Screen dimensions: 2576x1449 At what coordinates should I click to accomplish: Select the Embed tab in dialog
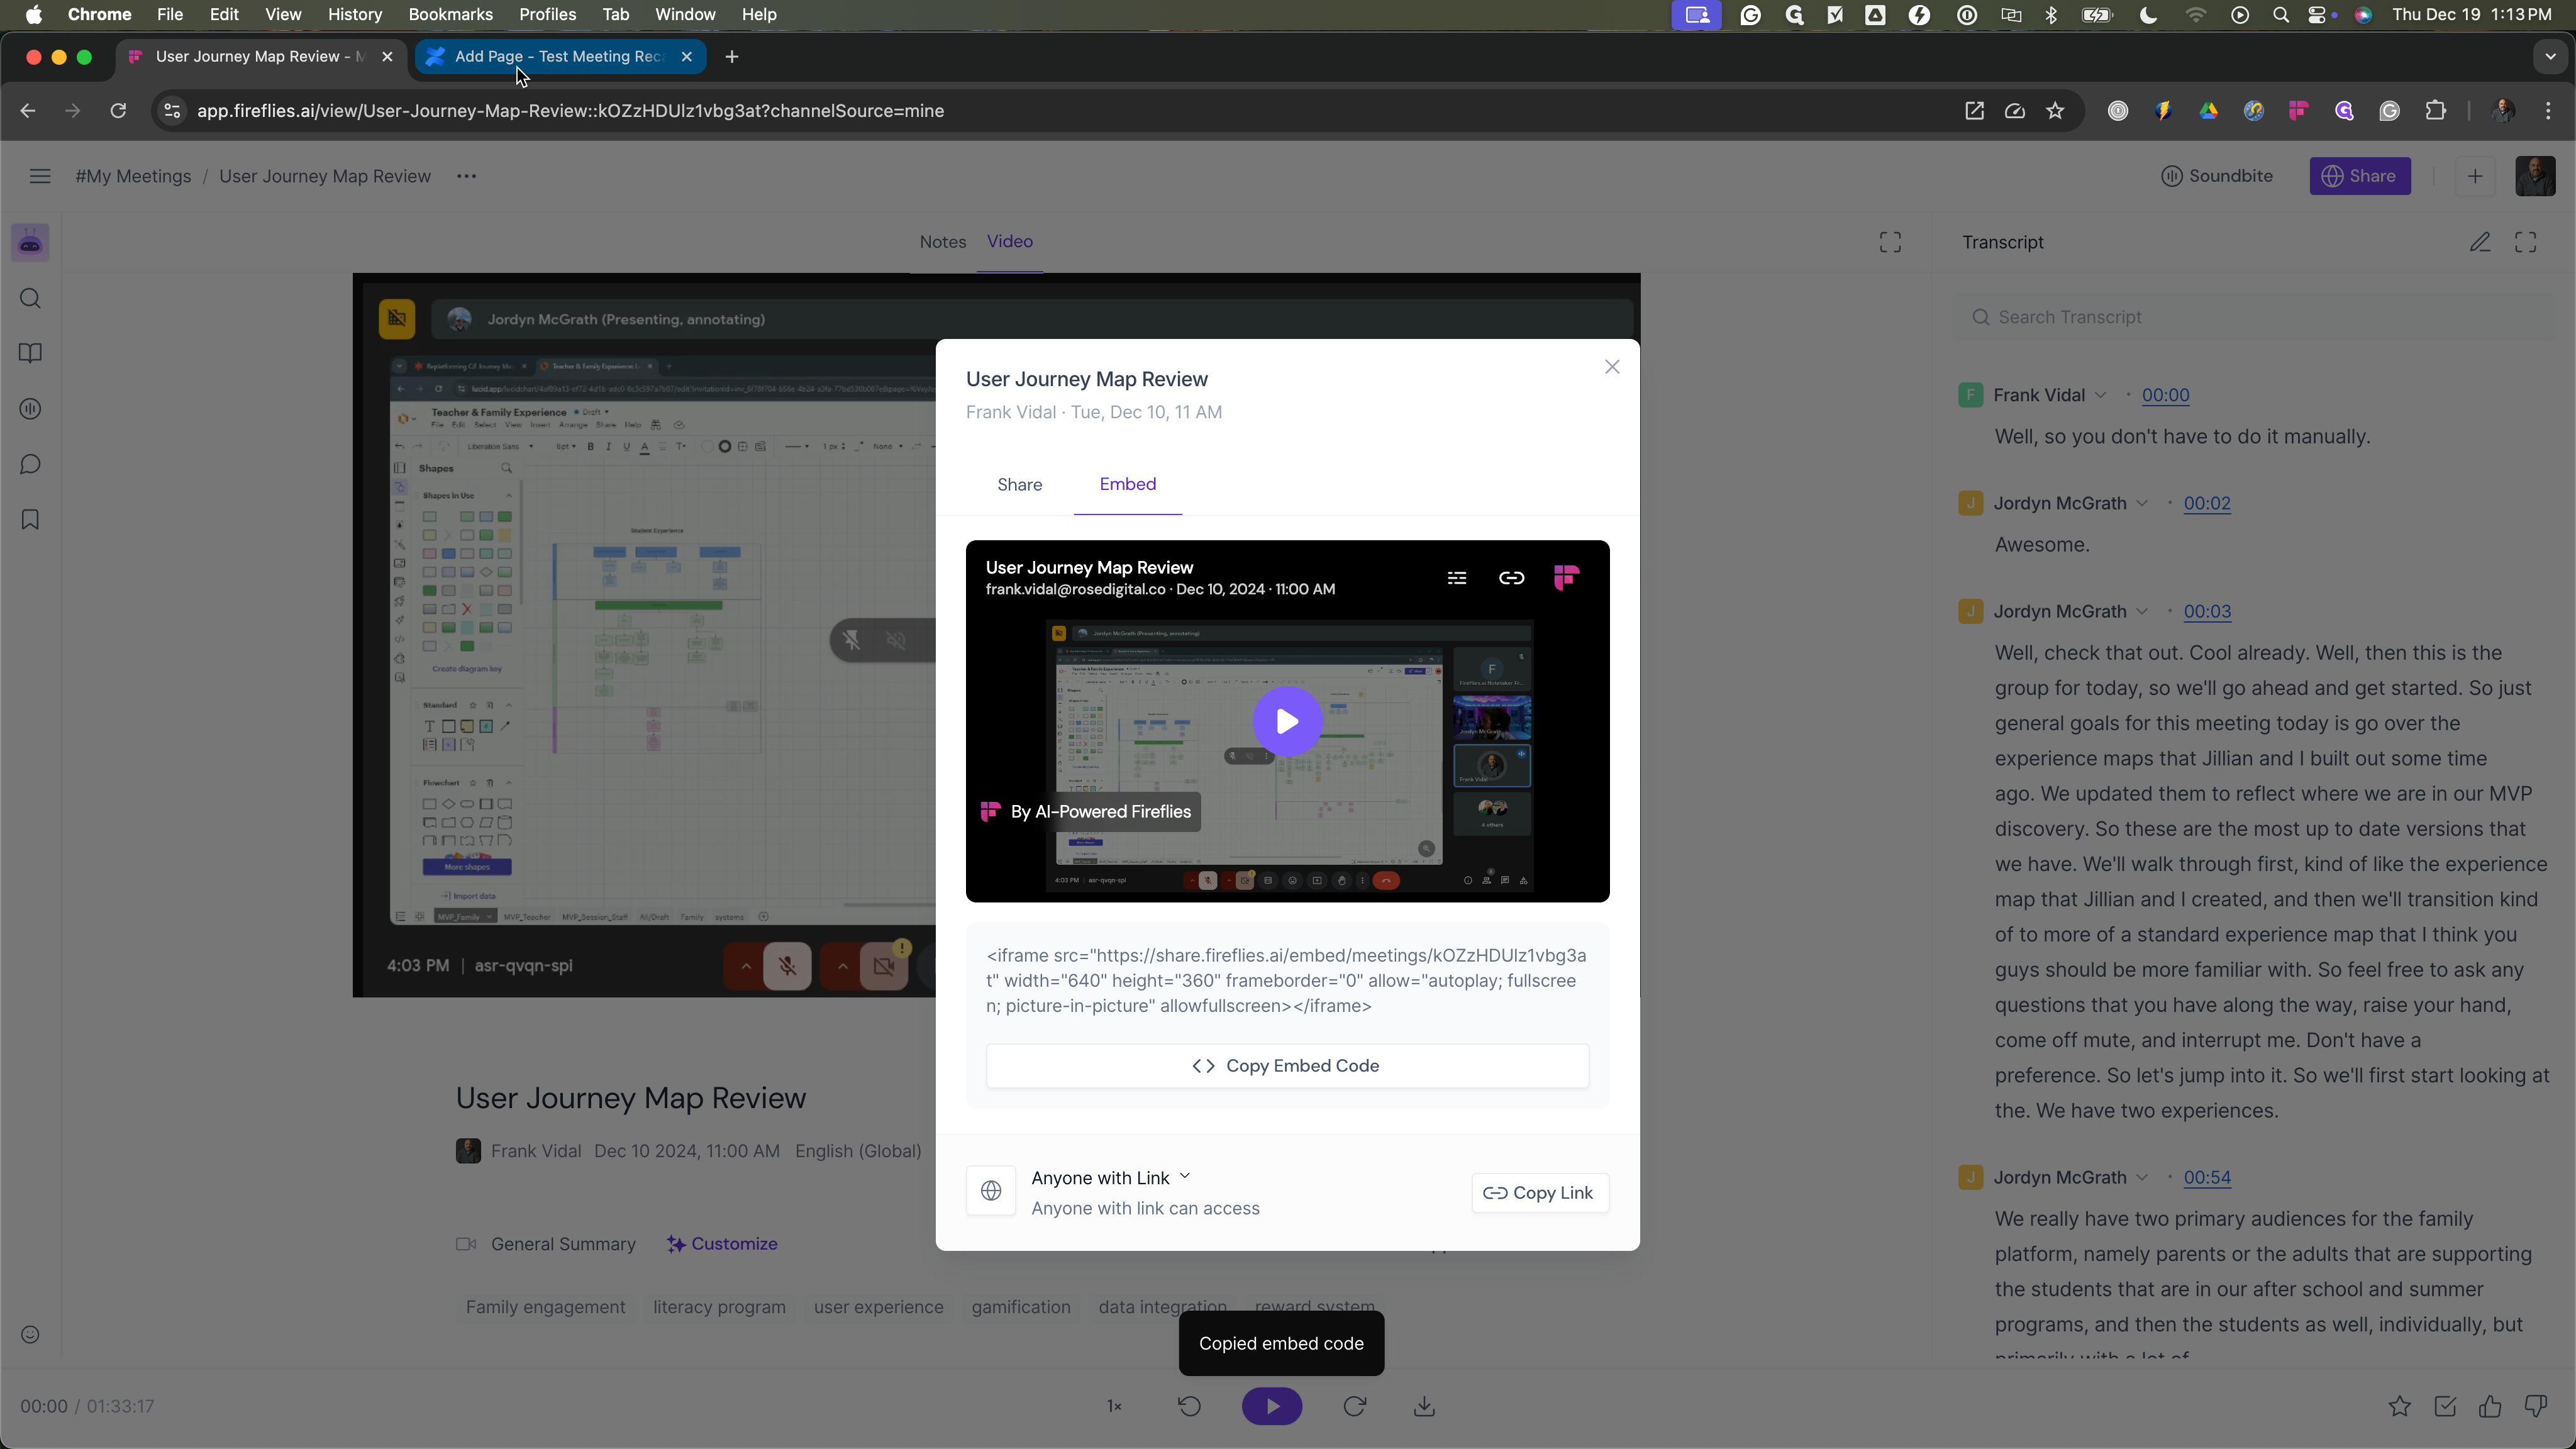tap(1127, 484)
